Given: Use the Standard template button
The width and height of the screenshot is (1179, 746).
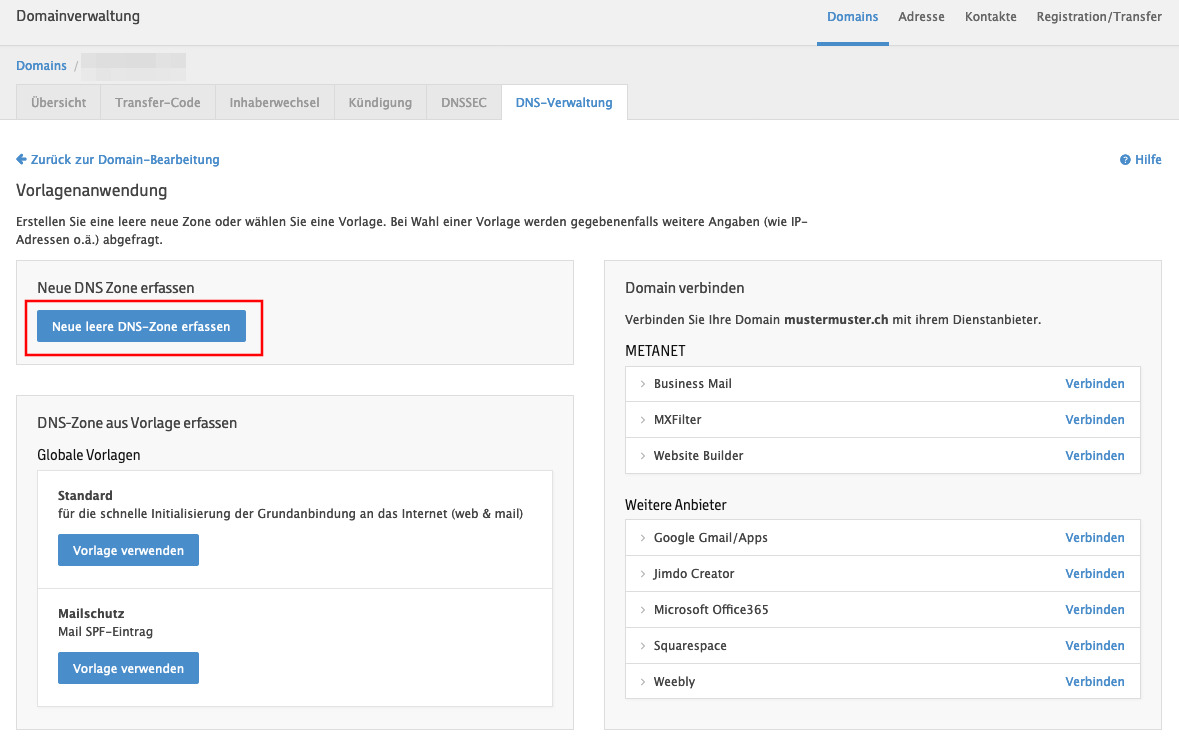Looking at the screenshot, I should tap(128, 550).
